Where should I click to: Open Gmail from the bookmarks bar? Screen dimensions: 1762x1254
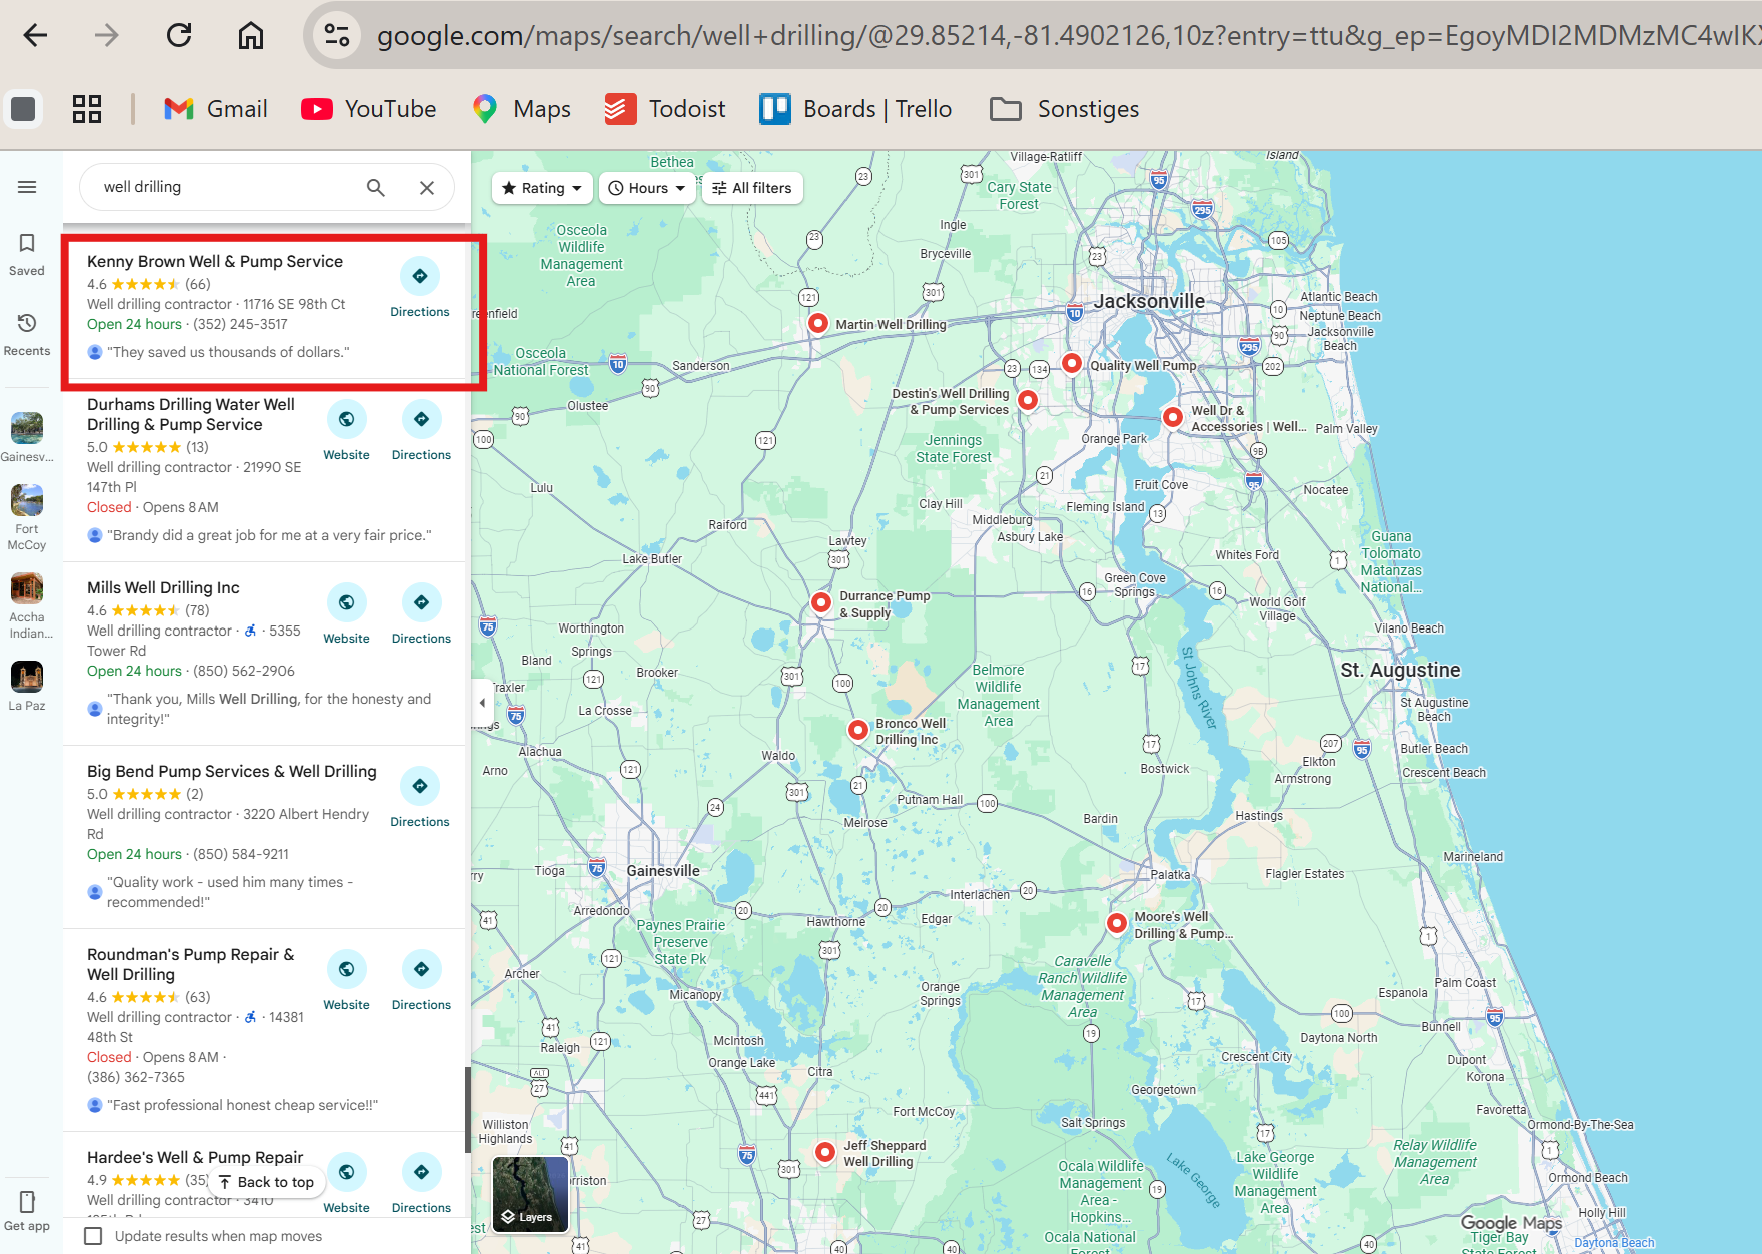pos(214,108)
